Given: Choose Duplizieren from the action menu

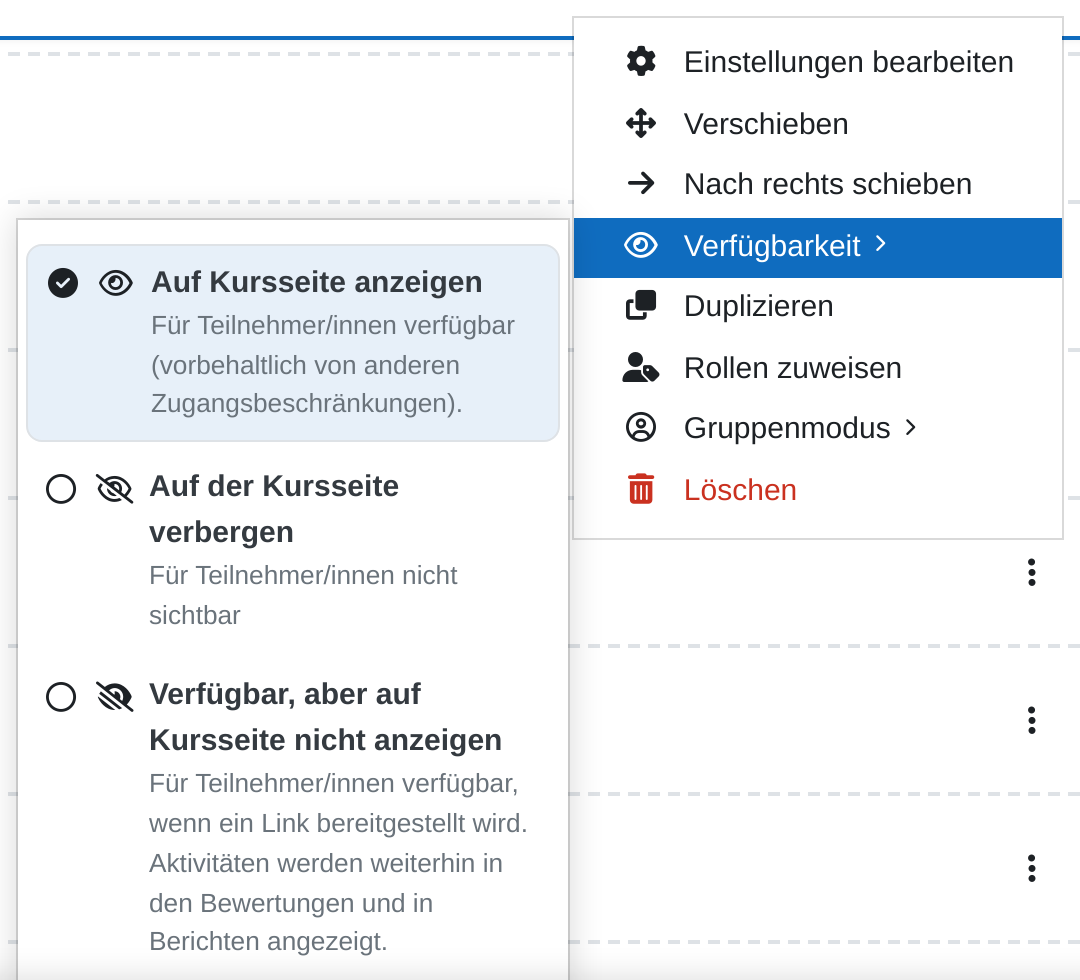Looking at the screenshot, I should point(818,305).
